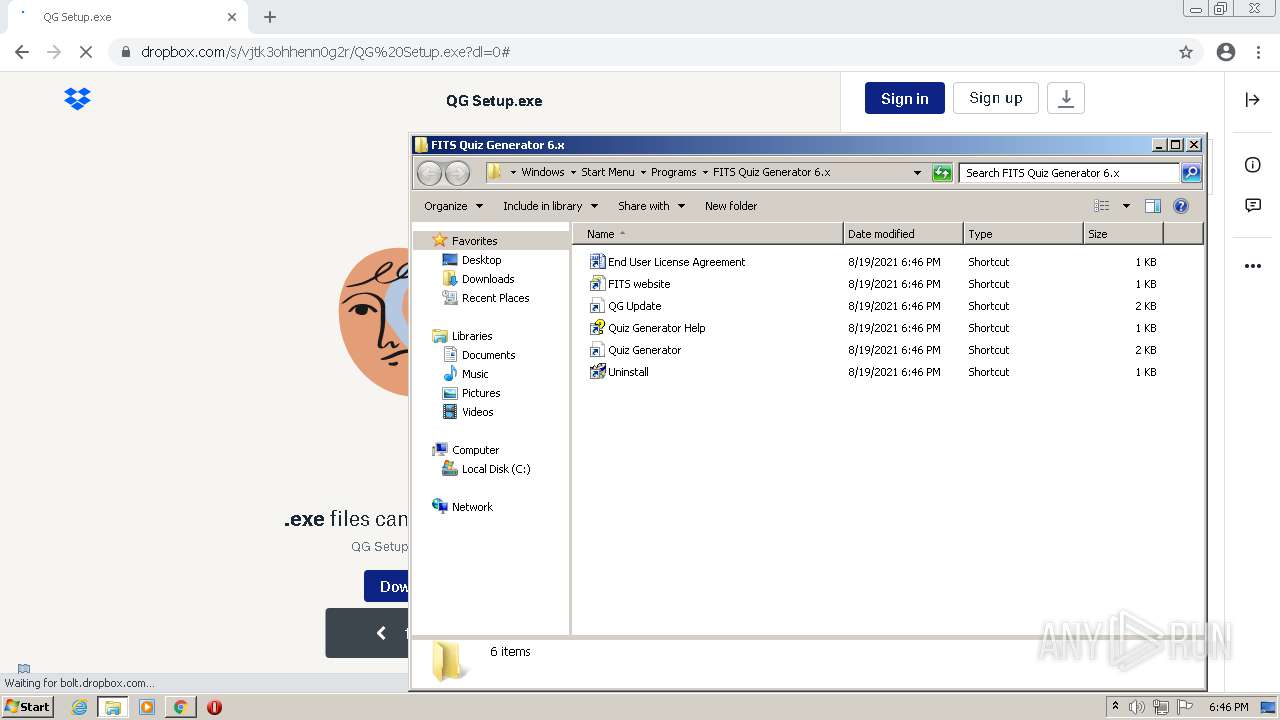Open Chrome taskbar icon
Screen dimensions: 1280x720
tap(180, 707)
